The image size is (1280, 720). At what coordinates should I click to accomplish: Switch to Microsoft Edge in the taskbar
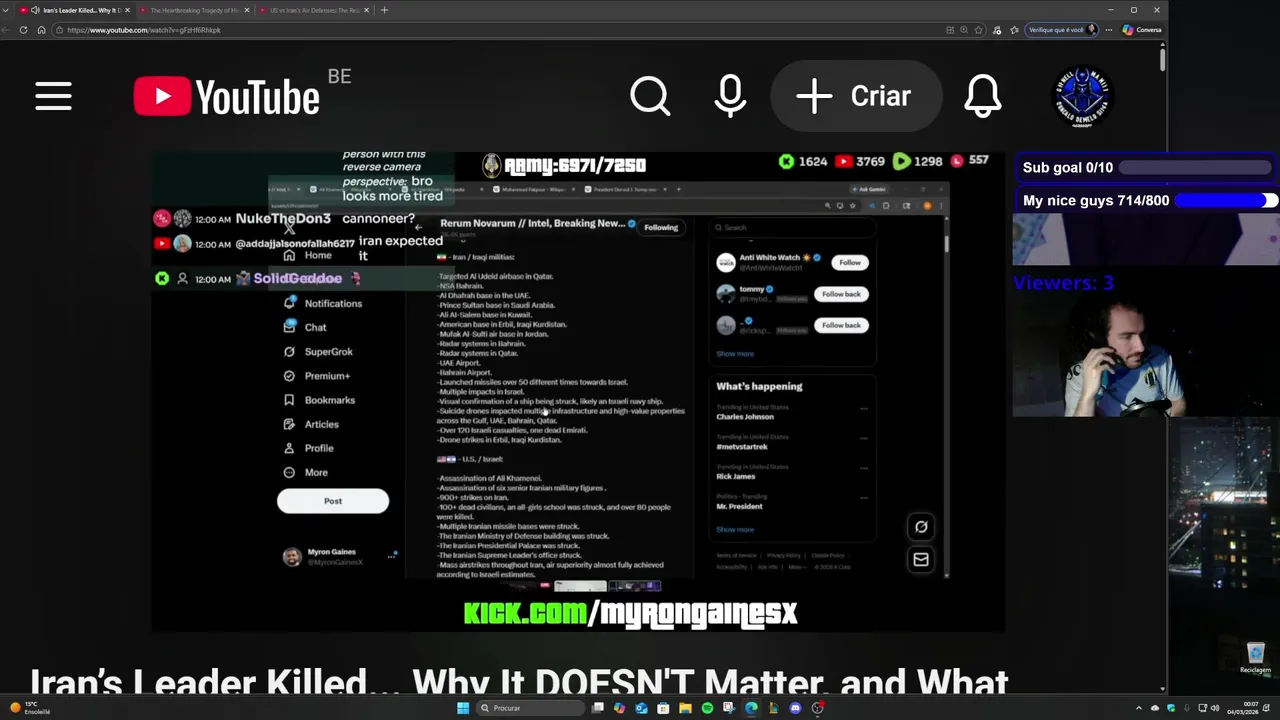[751, 708]
